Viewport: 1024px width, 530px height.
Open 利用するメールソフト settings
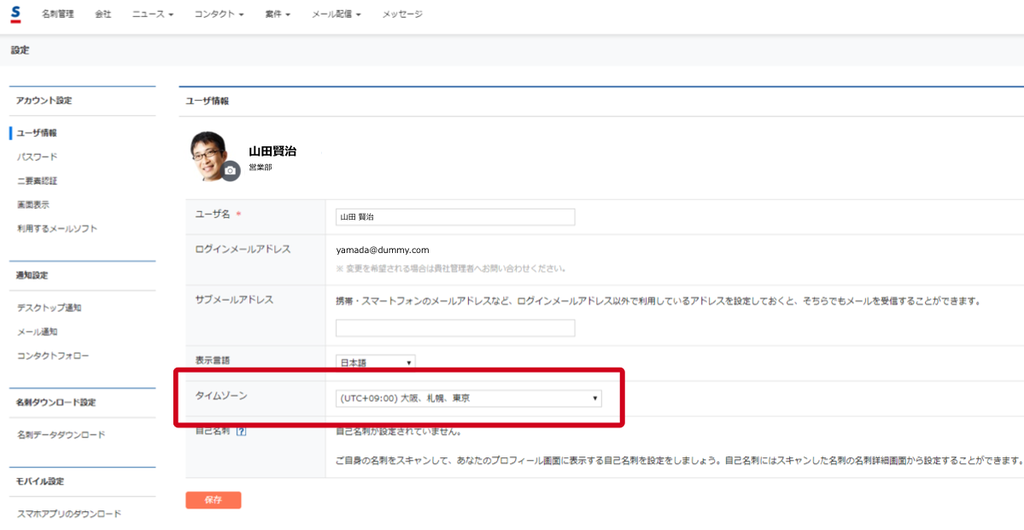(57, 229)
